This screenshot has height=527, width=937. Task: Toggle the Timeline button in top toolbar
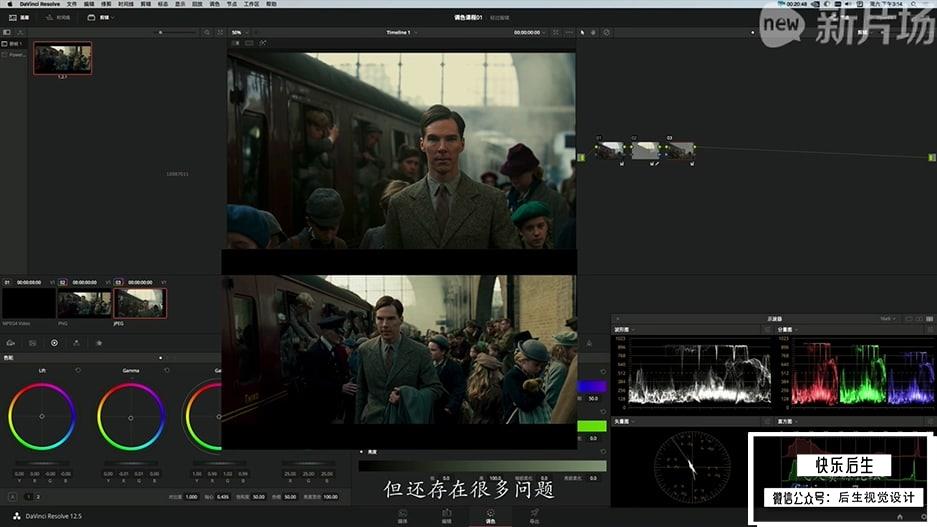(x=58, y=18)
